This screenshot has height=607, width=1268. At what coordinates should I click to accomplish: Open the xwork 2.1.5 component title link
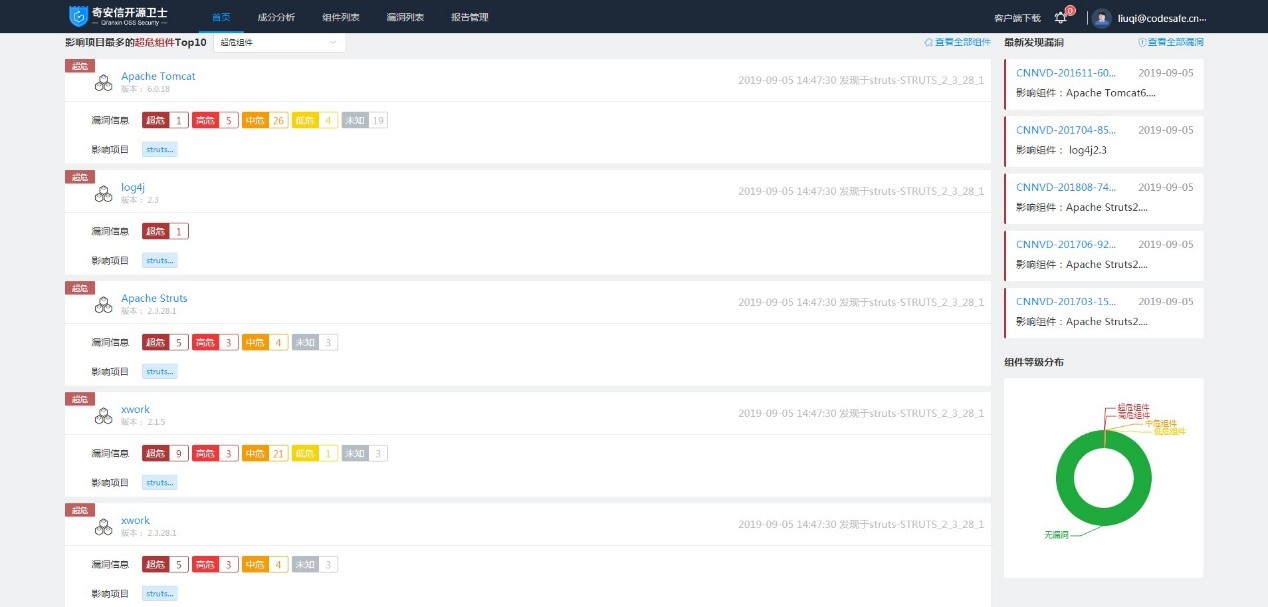(135, 409)
